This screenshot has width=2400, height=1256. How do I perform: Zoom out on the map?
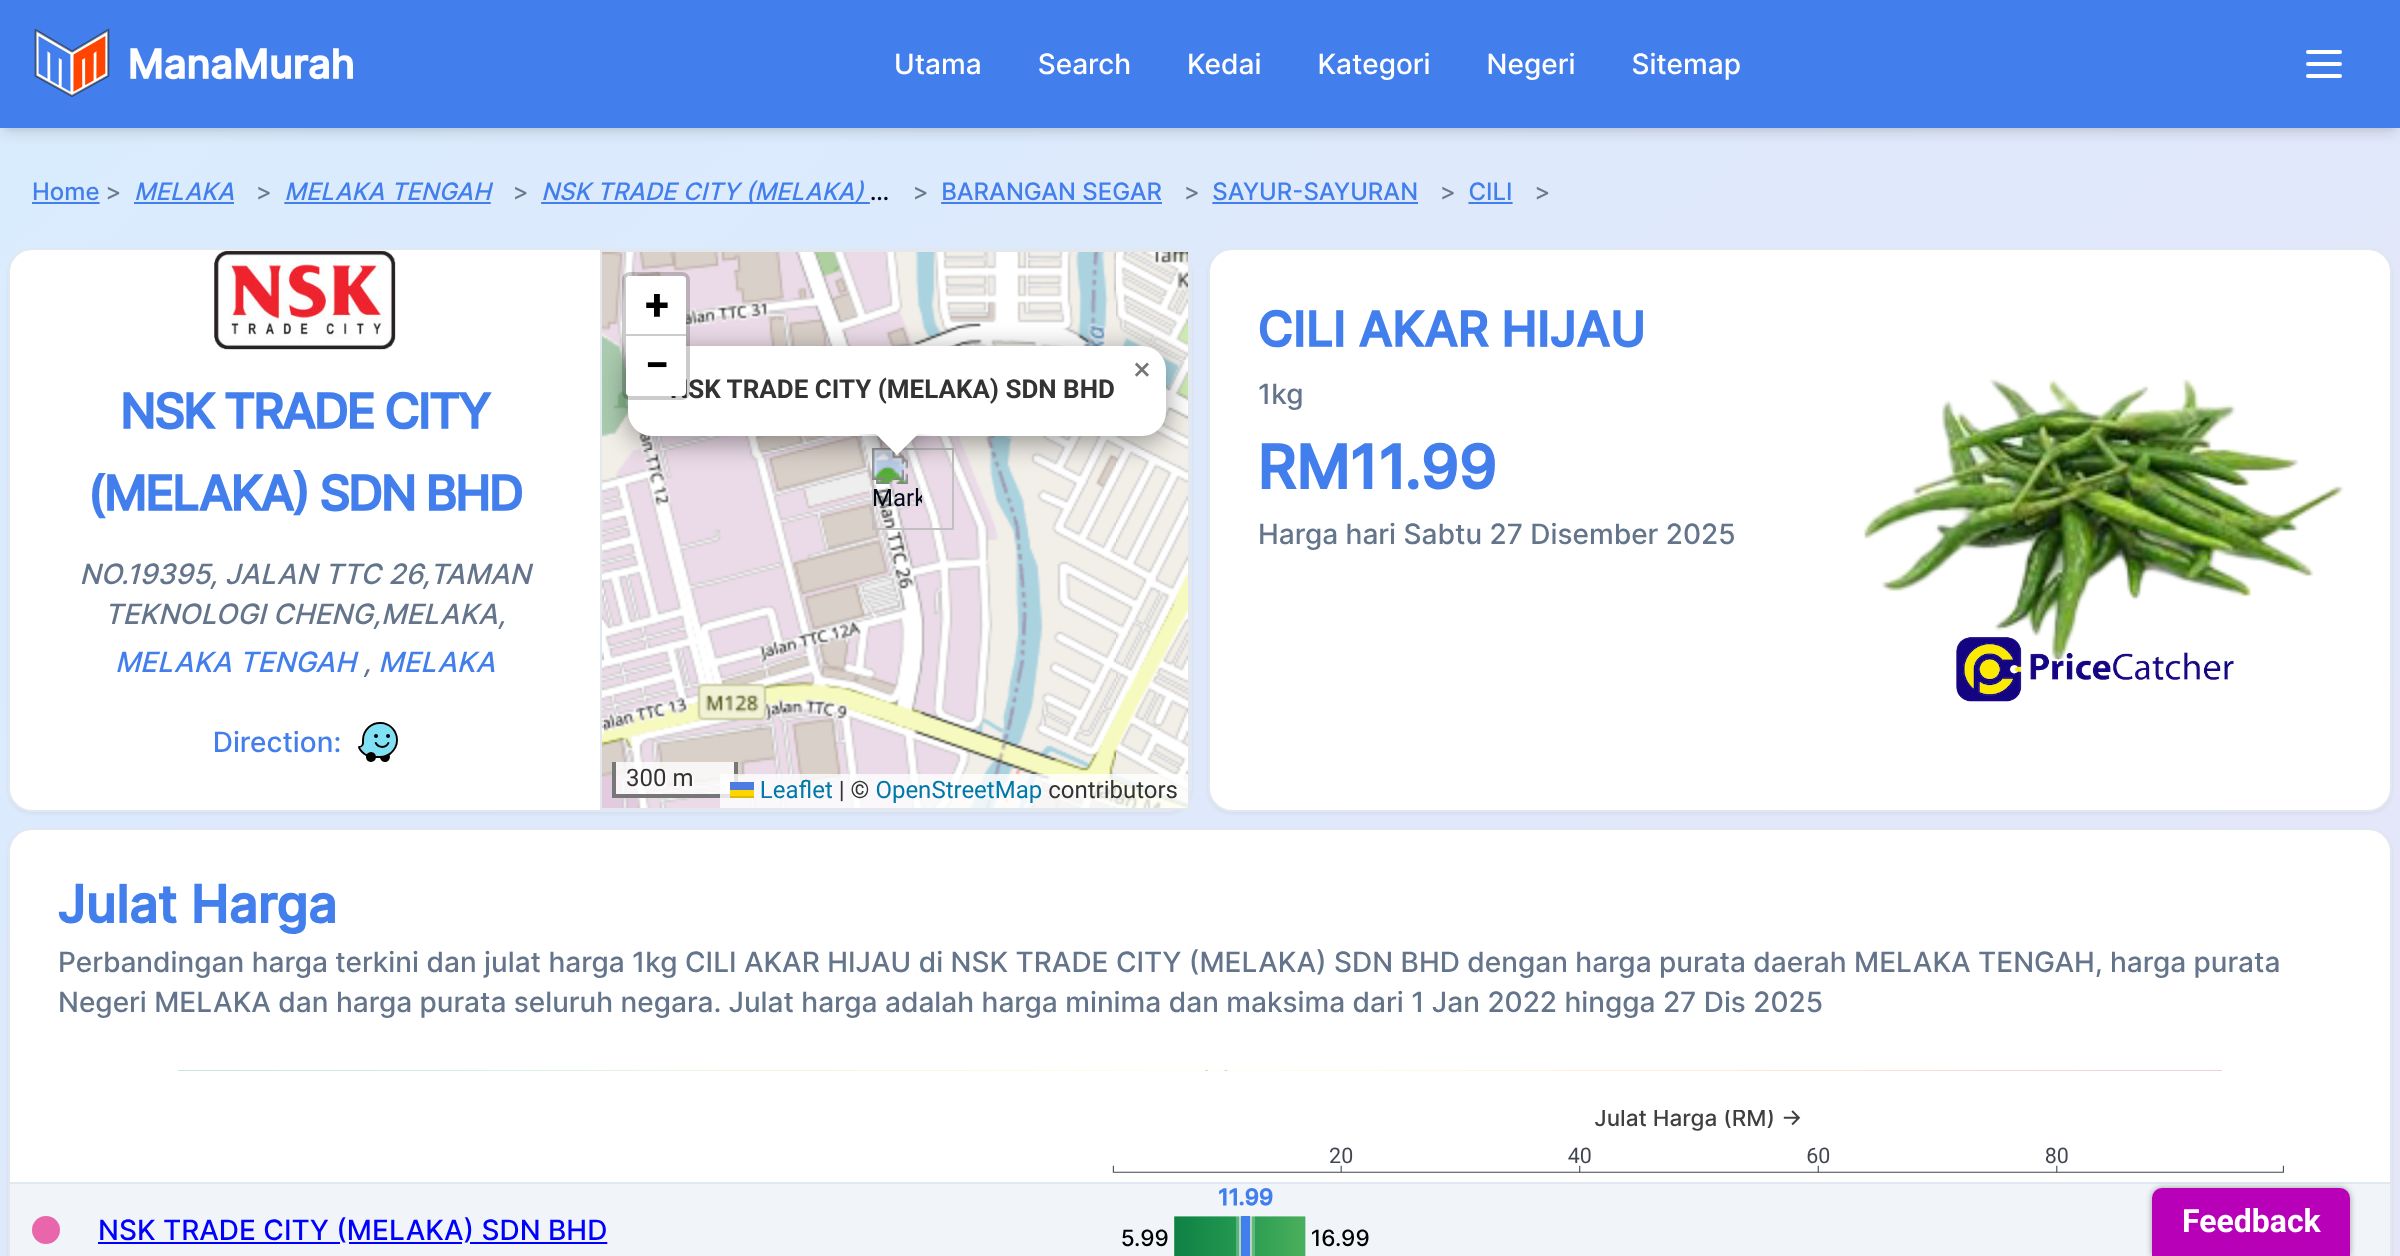coord(656,365)
